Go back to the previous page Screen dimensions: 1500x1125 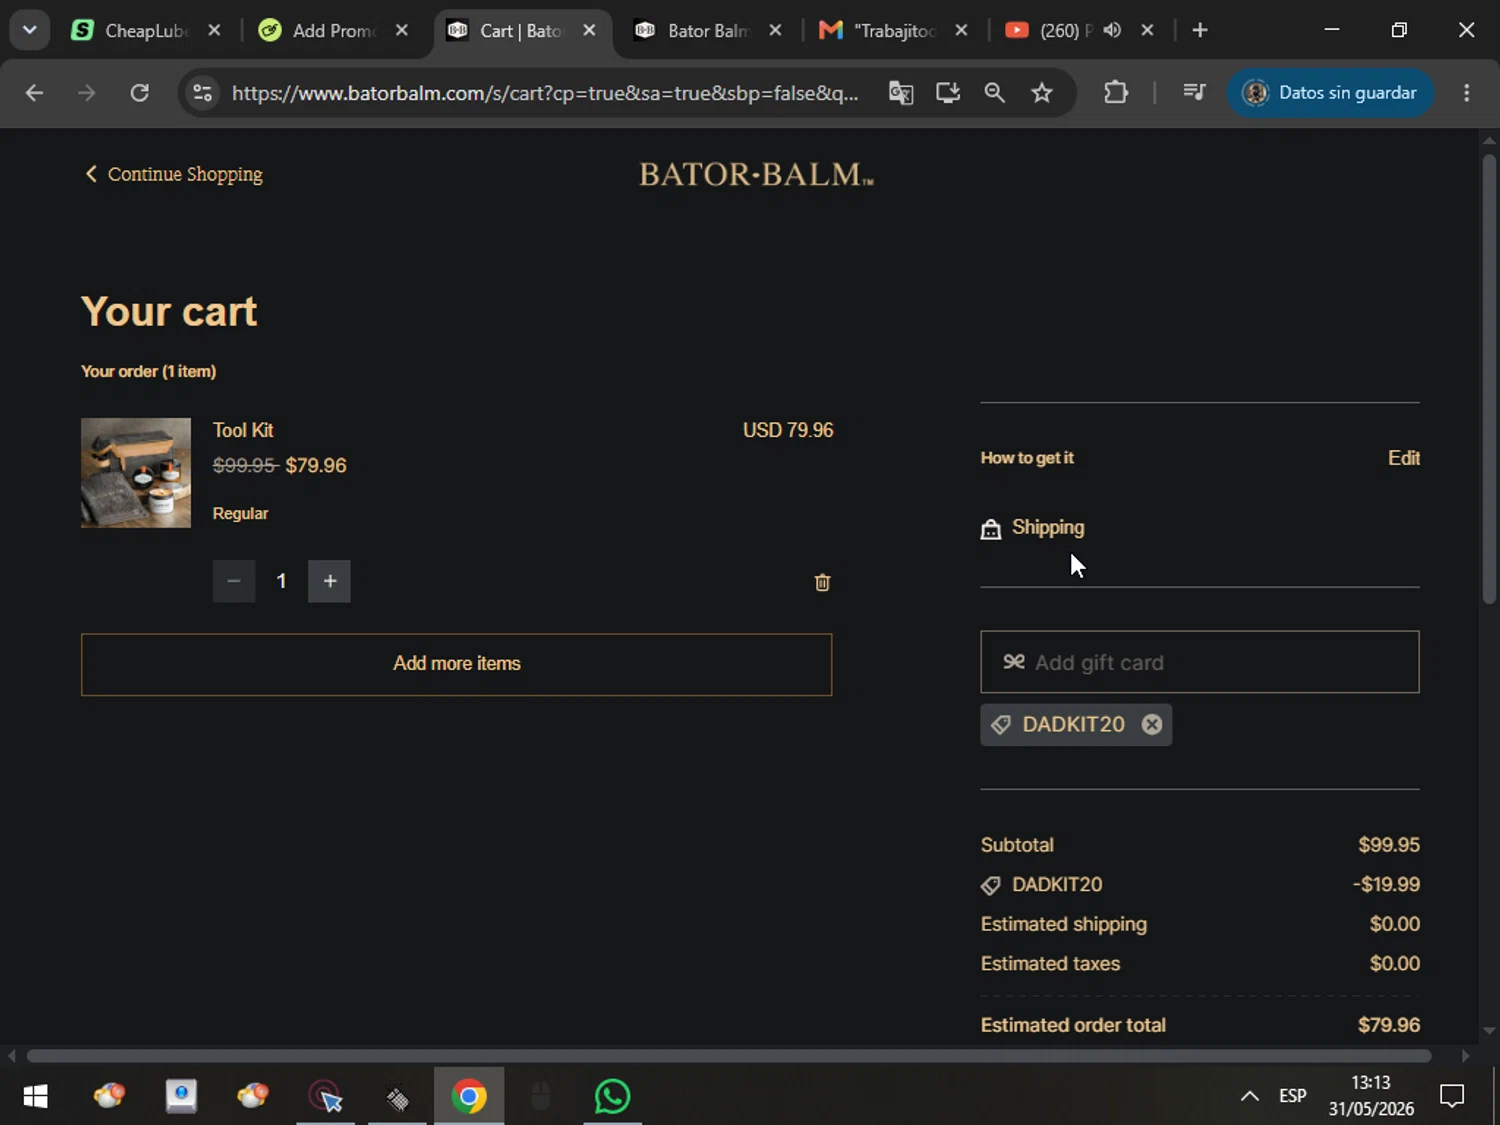pyautogui.click(x=34, y=93)
